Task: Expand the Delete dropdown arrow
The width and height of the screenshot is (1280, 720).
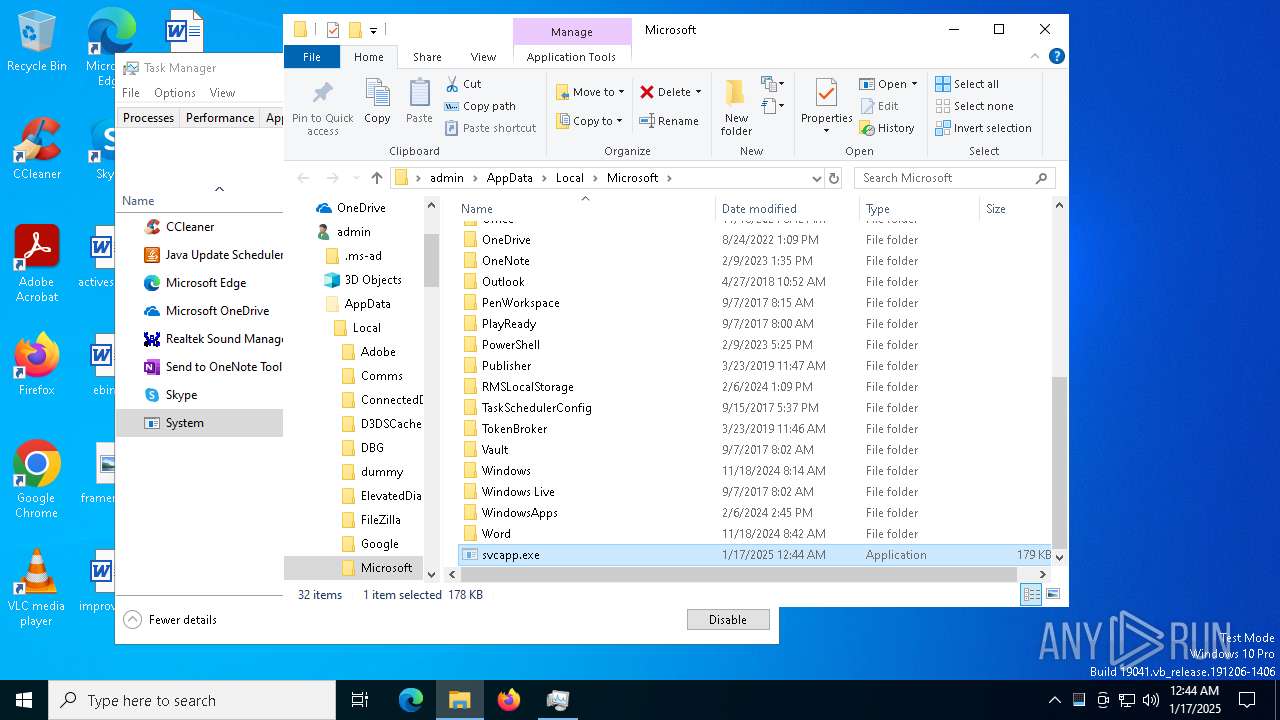Action: click(698, 92)
